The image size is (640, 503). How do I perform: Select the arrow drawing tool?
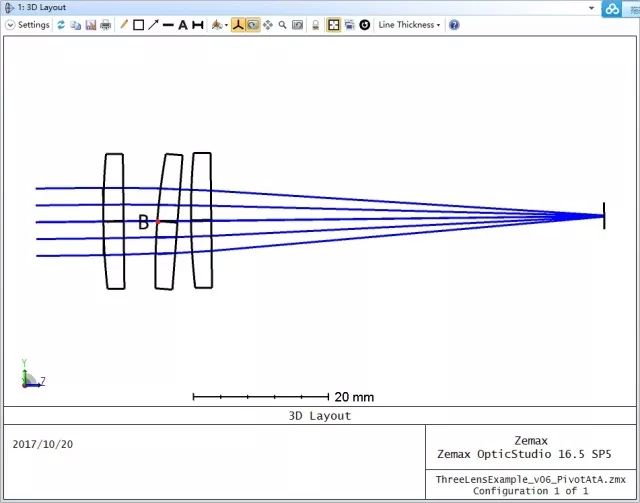point(153,25)
